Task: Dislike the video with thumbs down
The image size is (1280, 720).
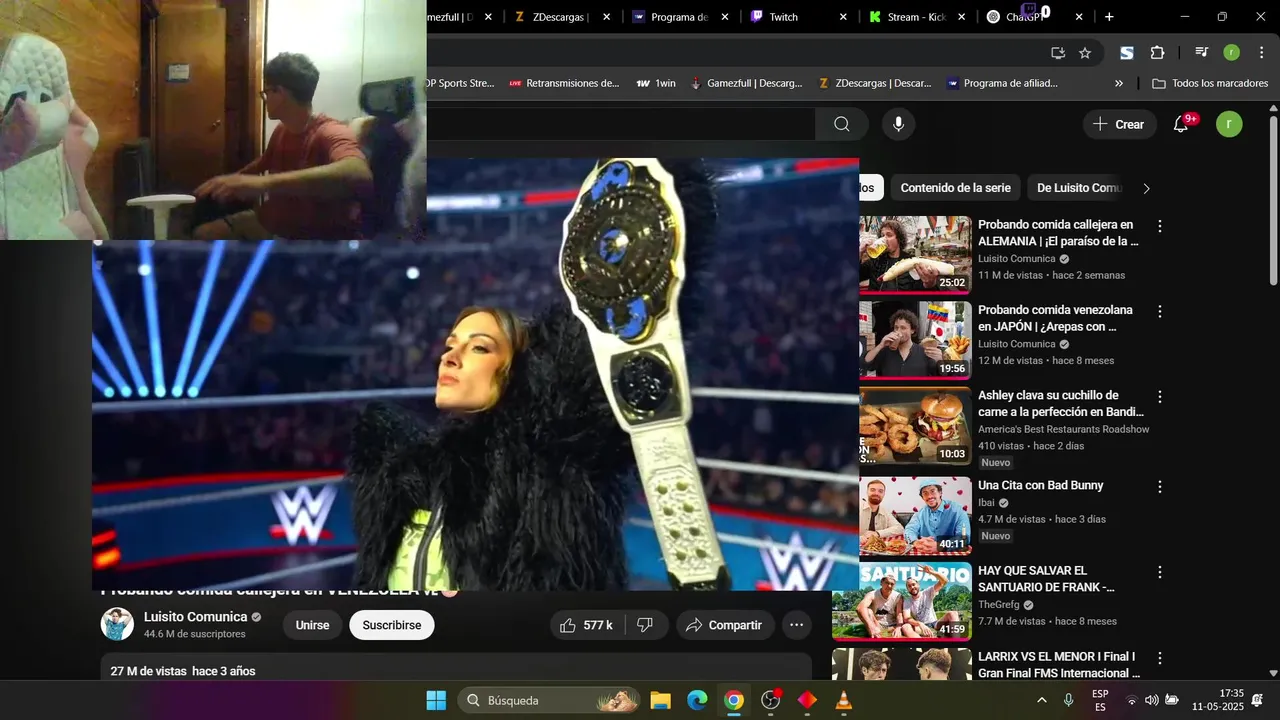Action: coord(646,625)
